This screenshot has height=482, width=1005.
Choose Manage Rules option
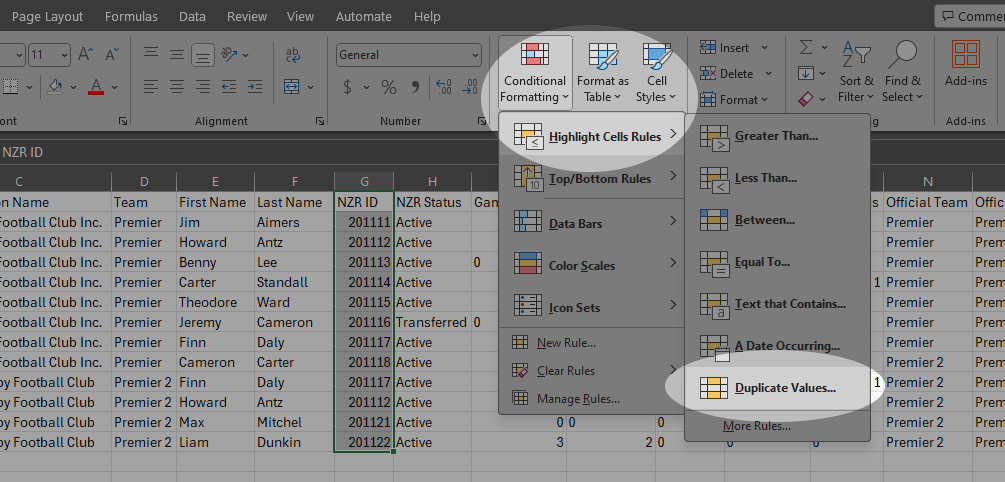[592, 399]
